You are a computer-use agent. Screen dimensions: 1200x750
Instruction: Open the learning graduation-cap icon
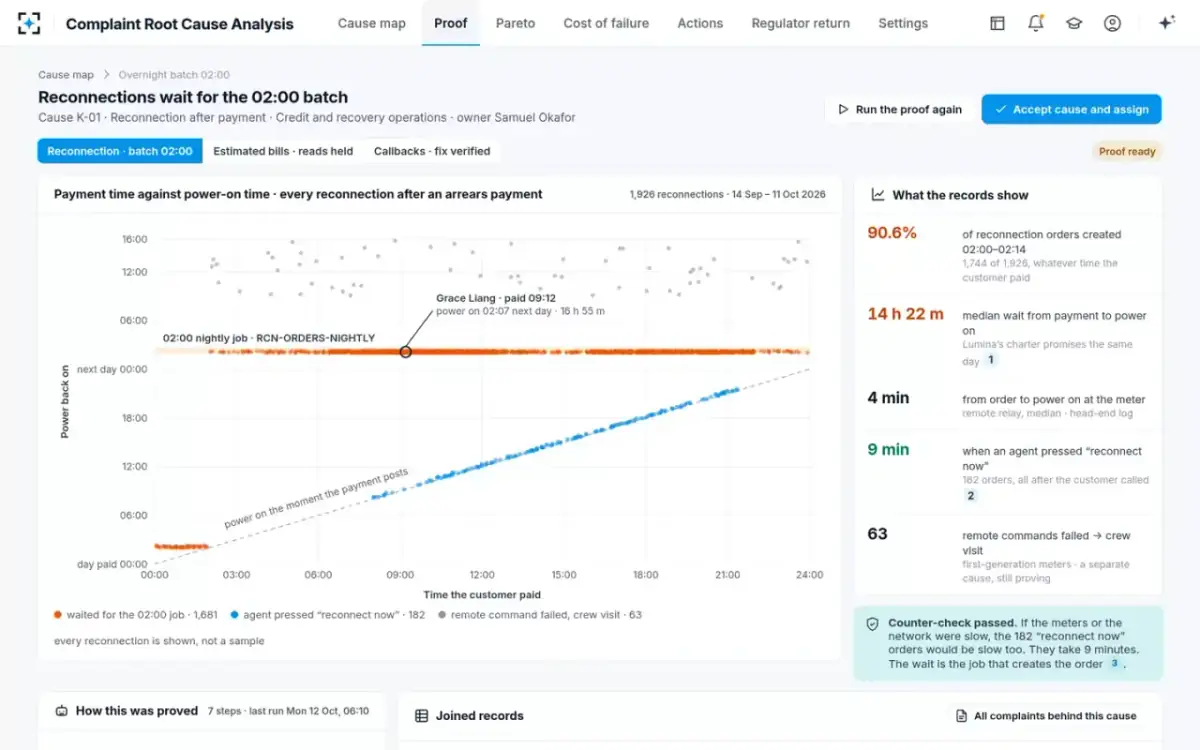click(1074, 23)
